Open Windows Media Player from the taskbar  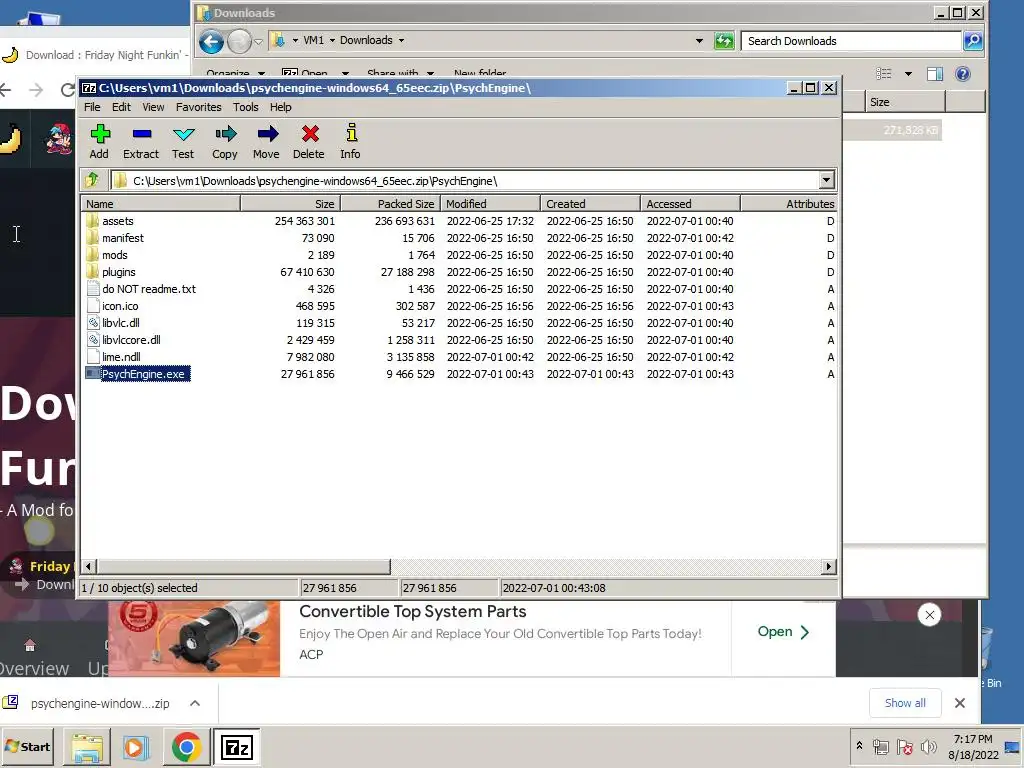click(x=136, y=747)
